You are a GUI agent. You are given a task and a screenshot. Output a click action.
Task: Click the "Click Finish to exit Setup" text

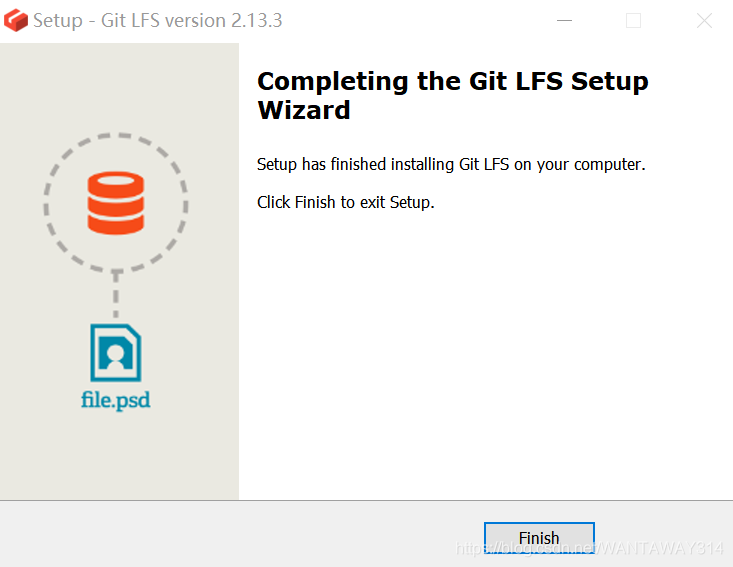[x=345, y=202]
